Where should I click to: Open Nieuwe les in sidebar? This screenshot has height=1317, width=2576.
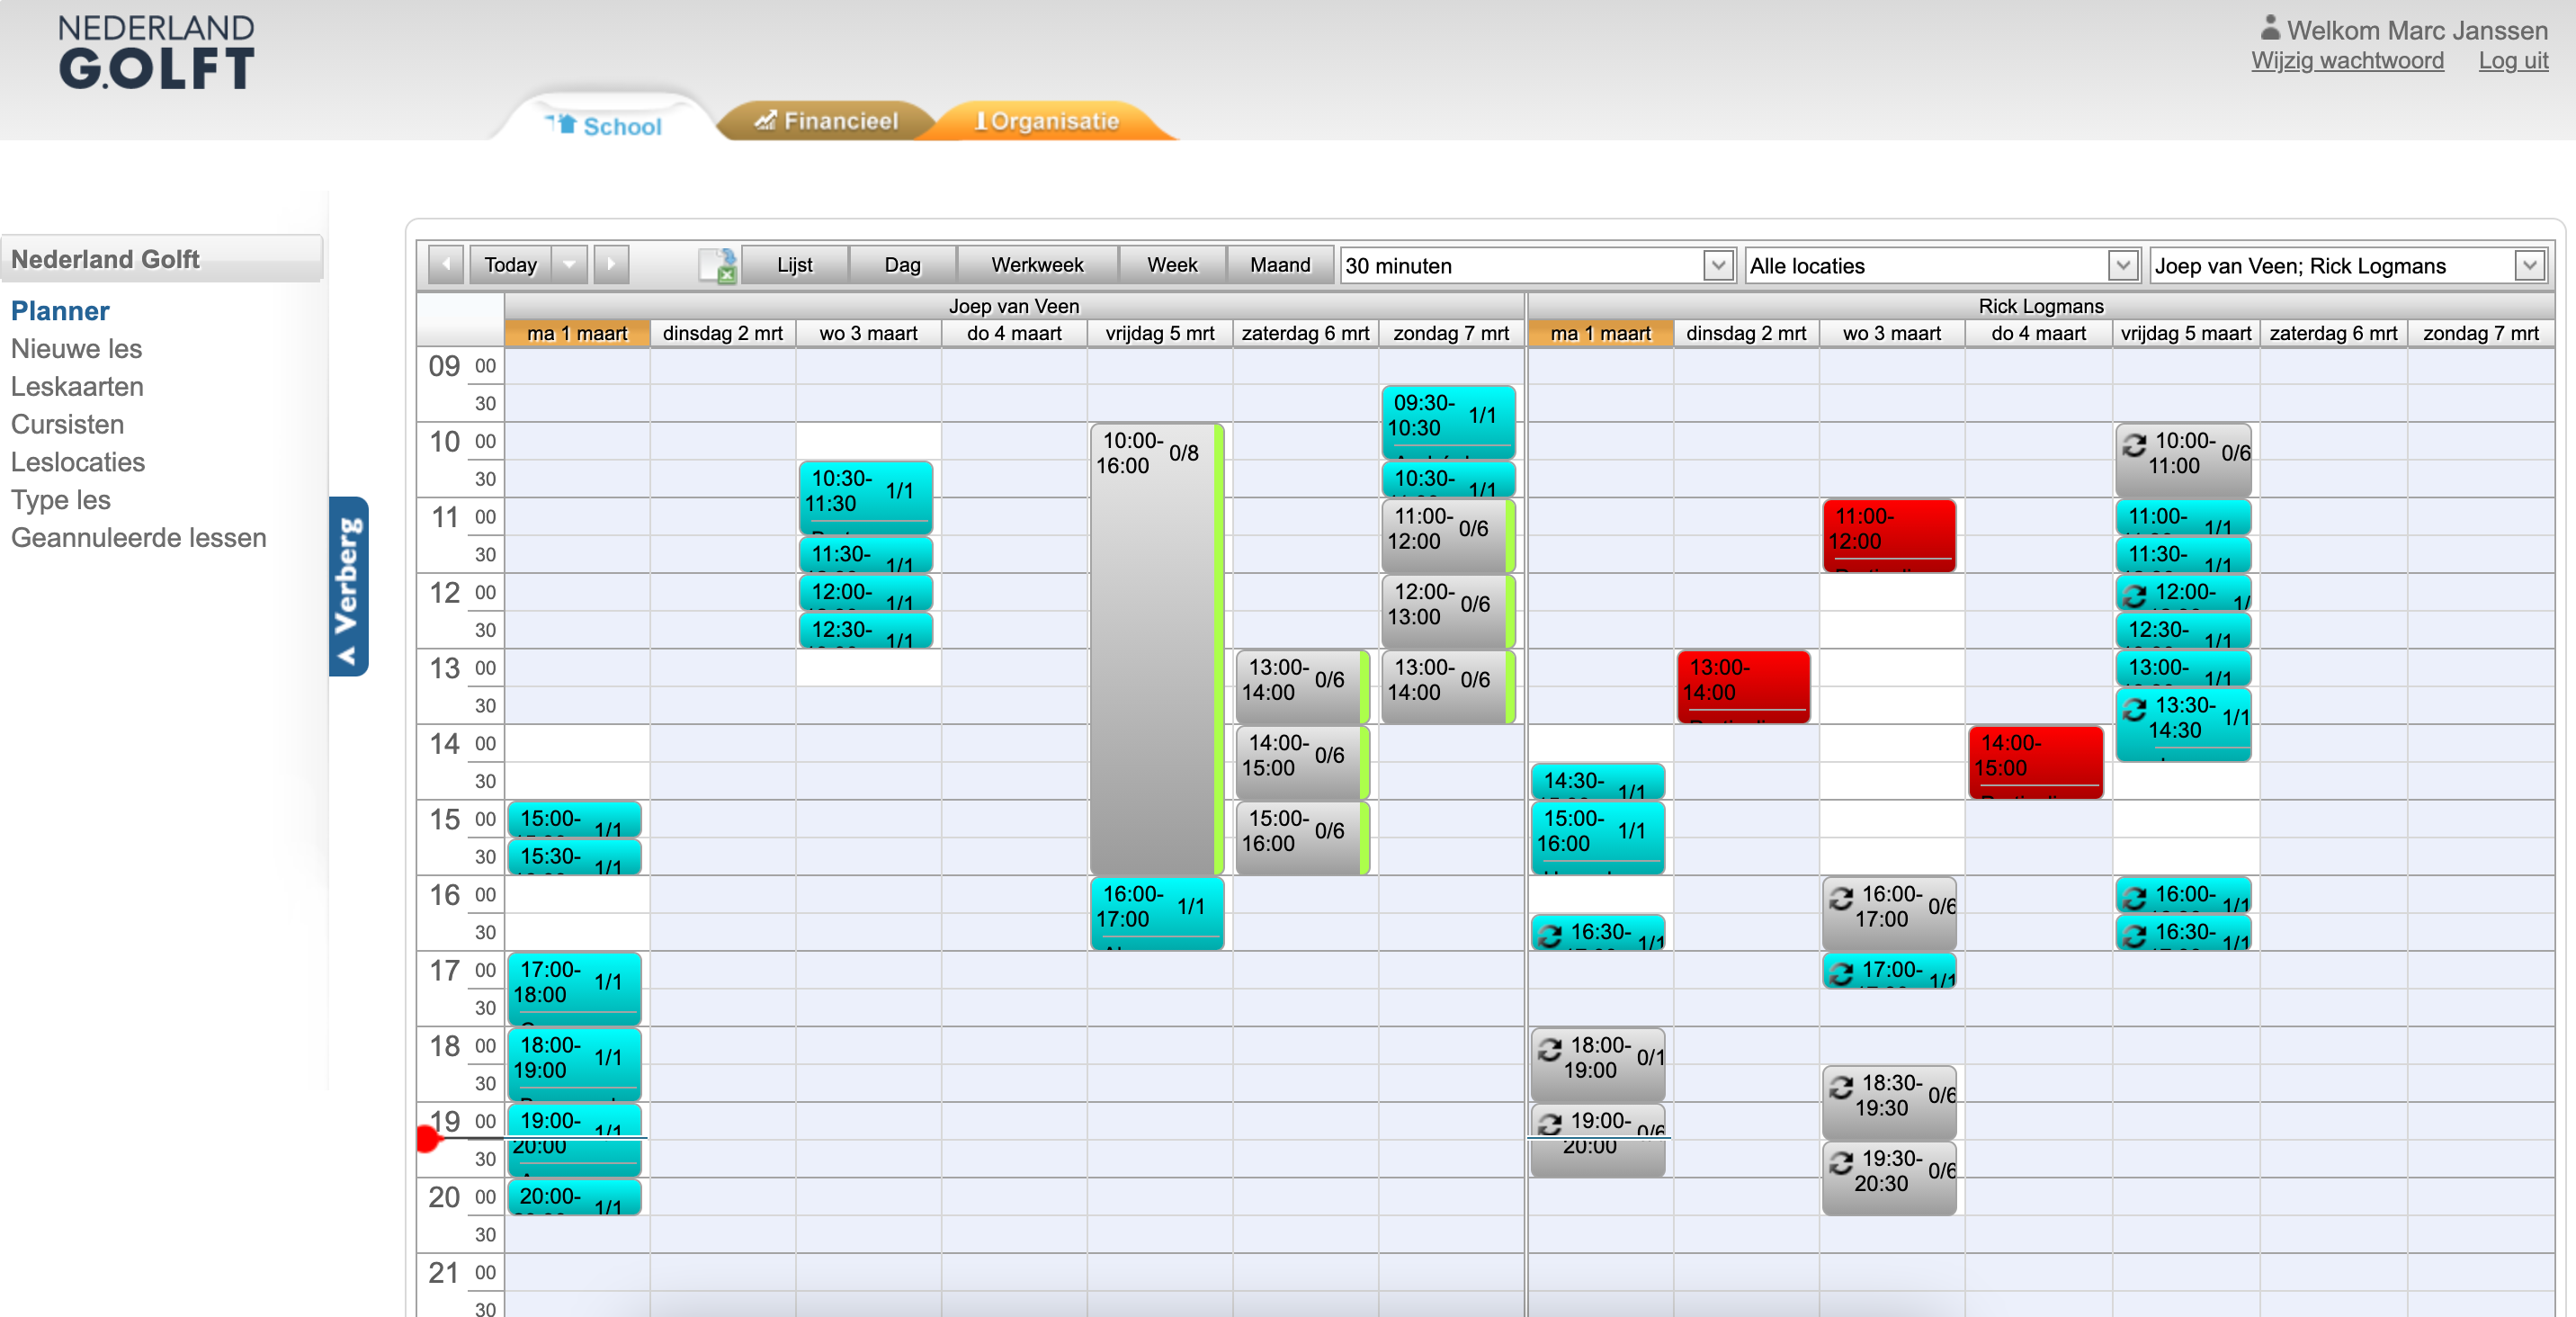tap(76, 349)
